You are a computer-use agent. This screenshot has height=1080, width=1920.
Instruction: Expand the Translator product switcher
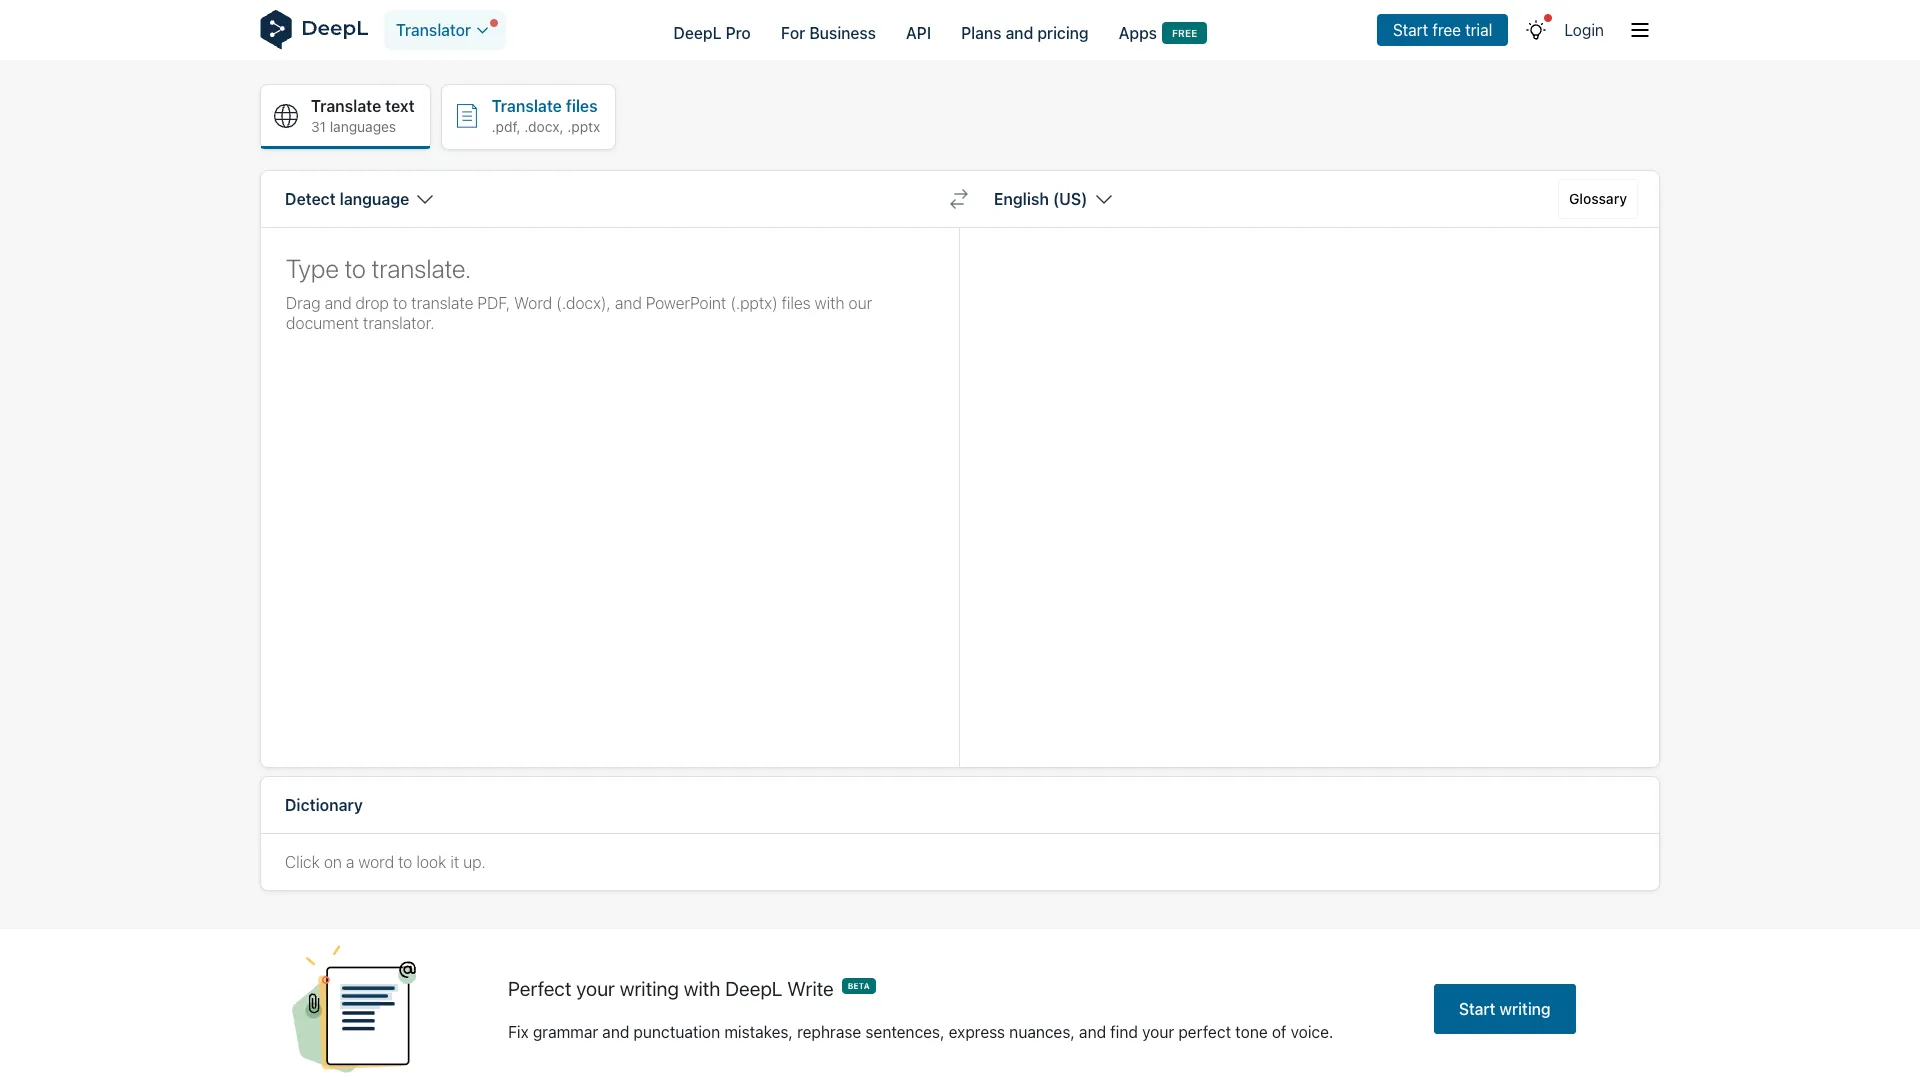tap(444, 29)
